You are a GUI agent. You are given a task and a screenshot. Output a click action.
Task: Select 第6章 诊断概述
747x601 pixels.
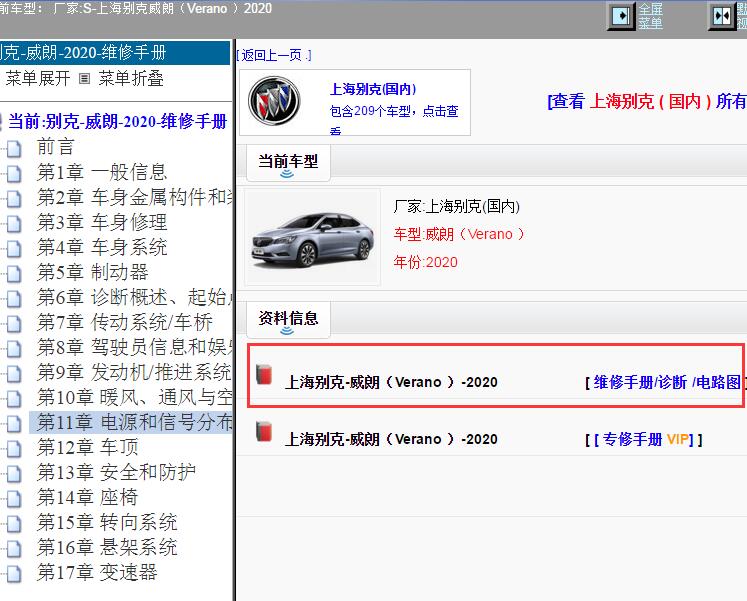[x=134, y=297]
